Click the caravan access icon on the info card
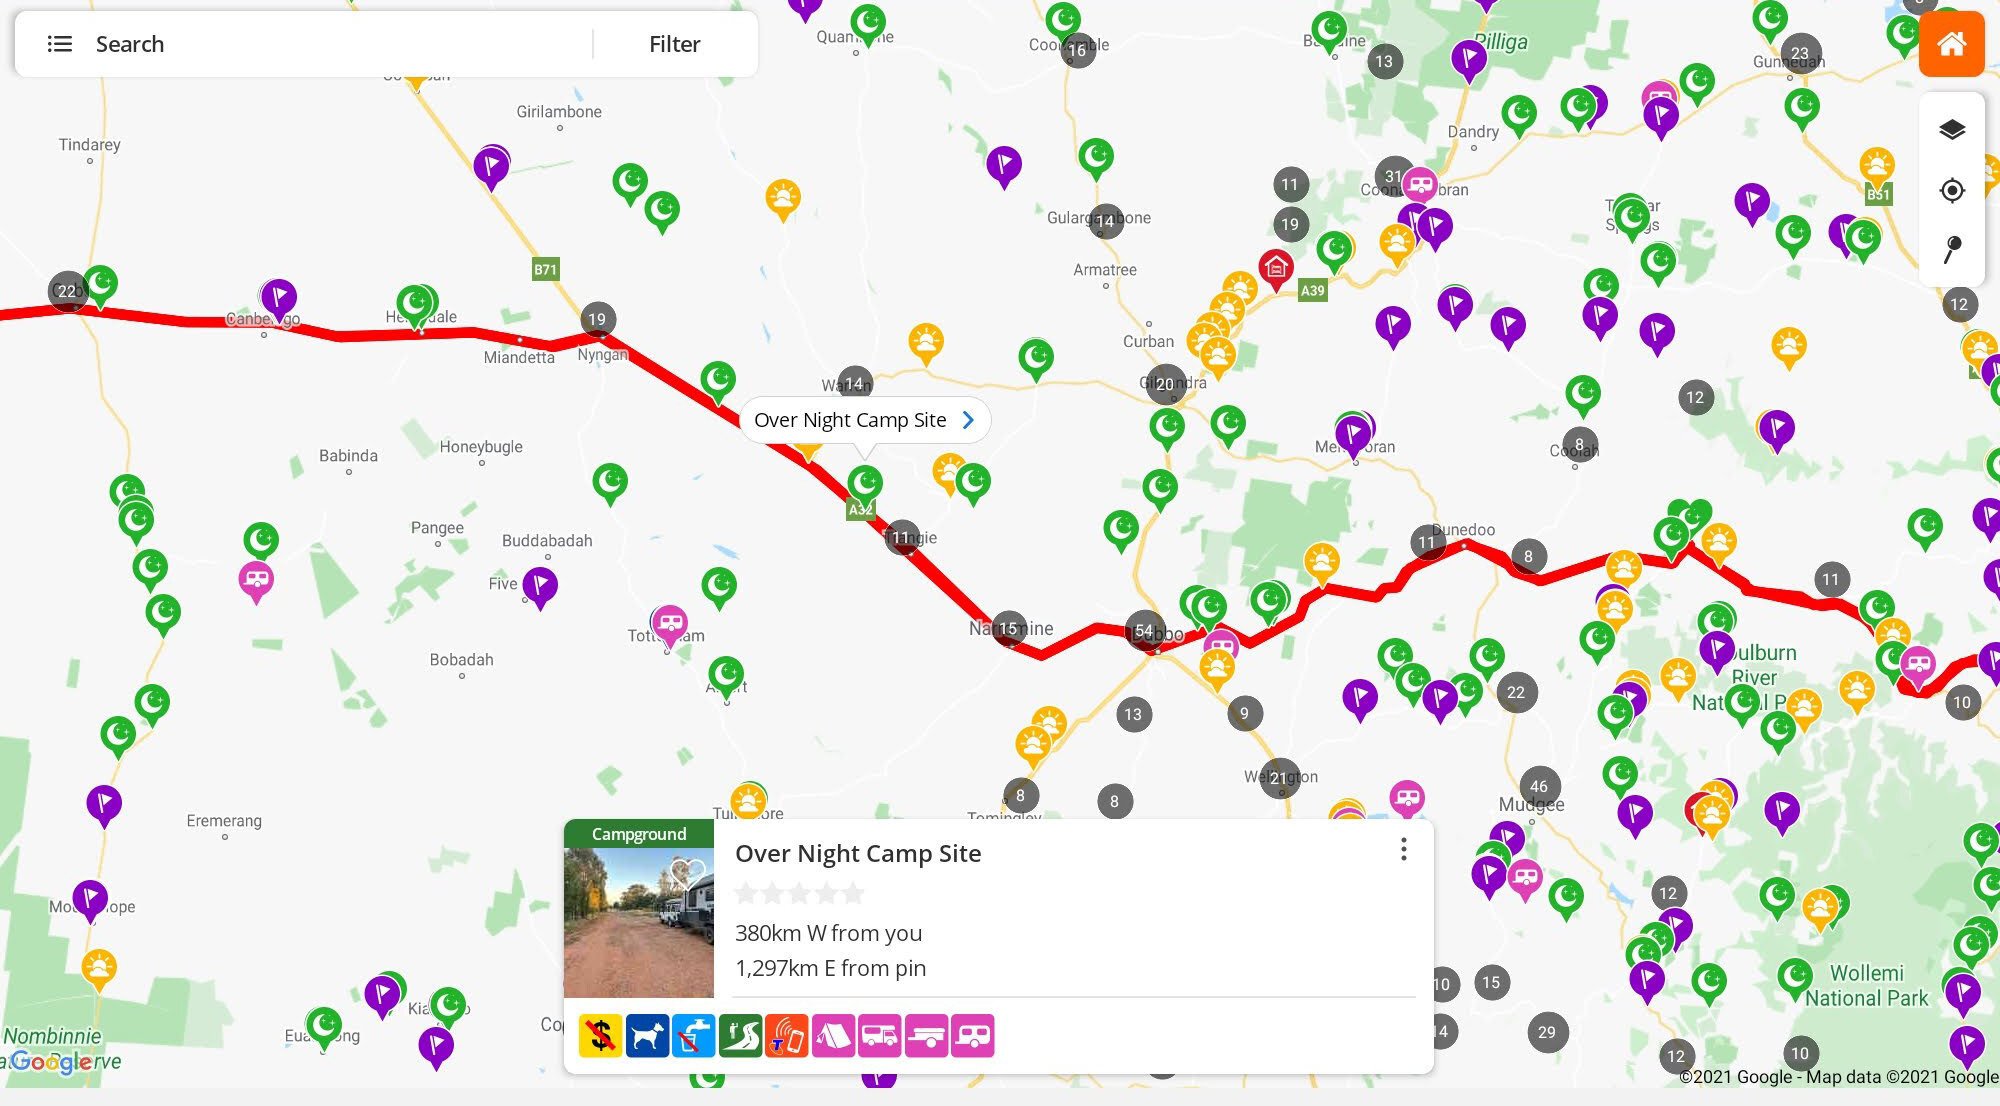The image size is (2000, 1106). [x=974, y=1036]
